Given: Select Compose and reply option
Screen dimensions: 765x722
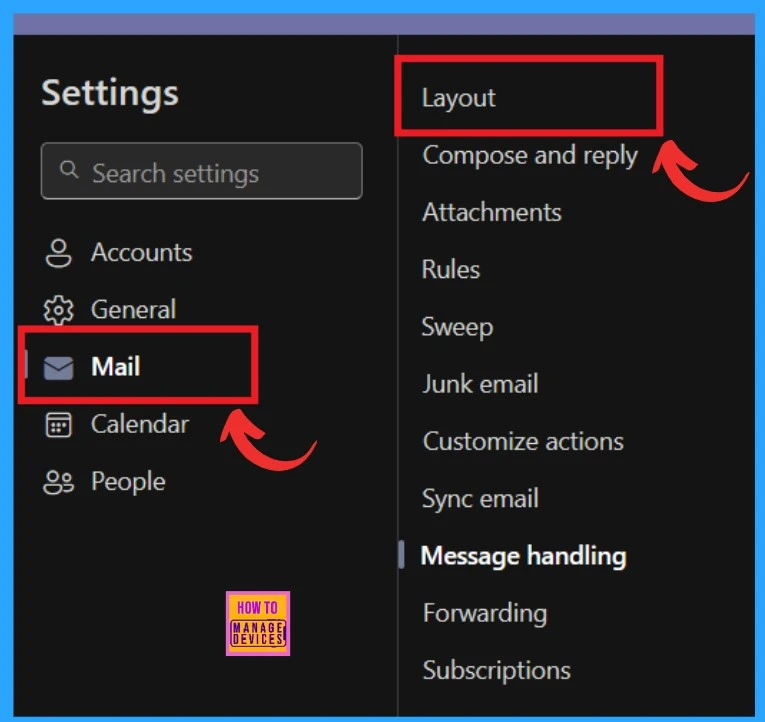Looking at the screenshot, I should (x=530, y=155).
